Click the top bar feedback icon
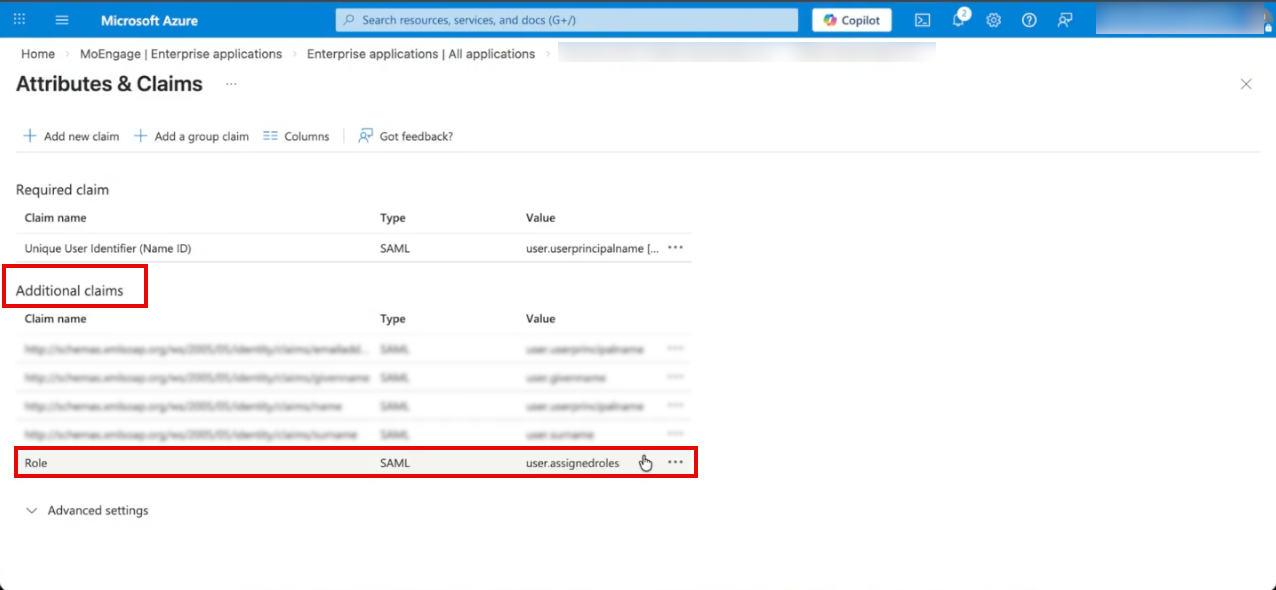 pyautogui.click(x=1065, y=20)
